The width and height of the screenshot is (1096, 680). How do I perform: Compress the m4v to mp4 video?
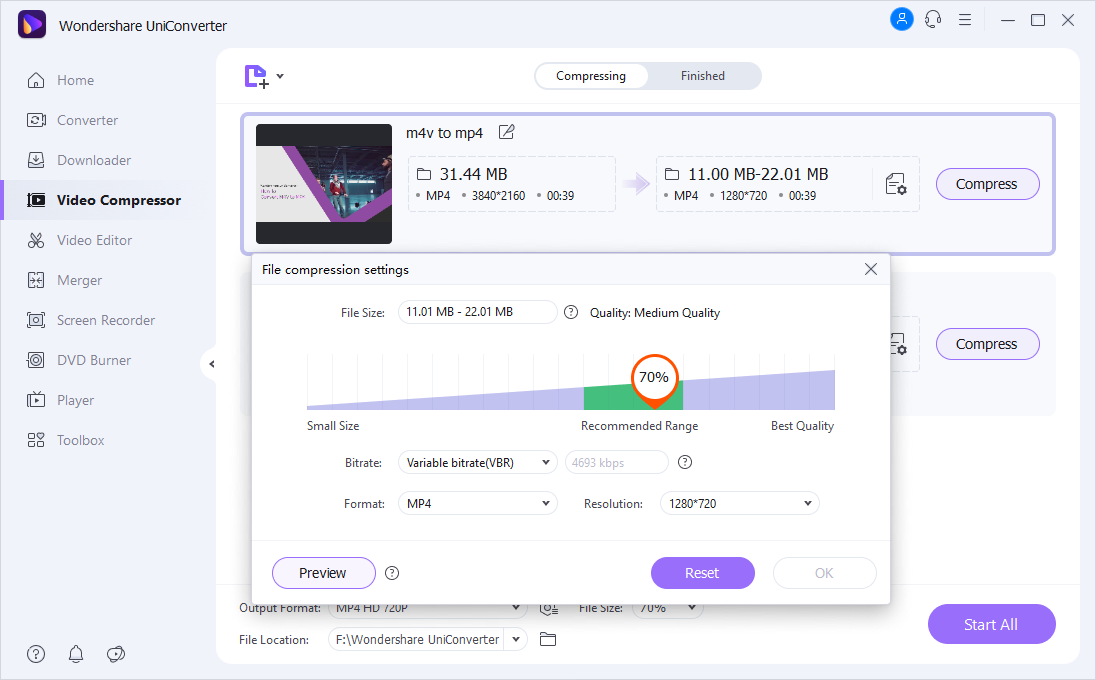(x=987, y=184)
